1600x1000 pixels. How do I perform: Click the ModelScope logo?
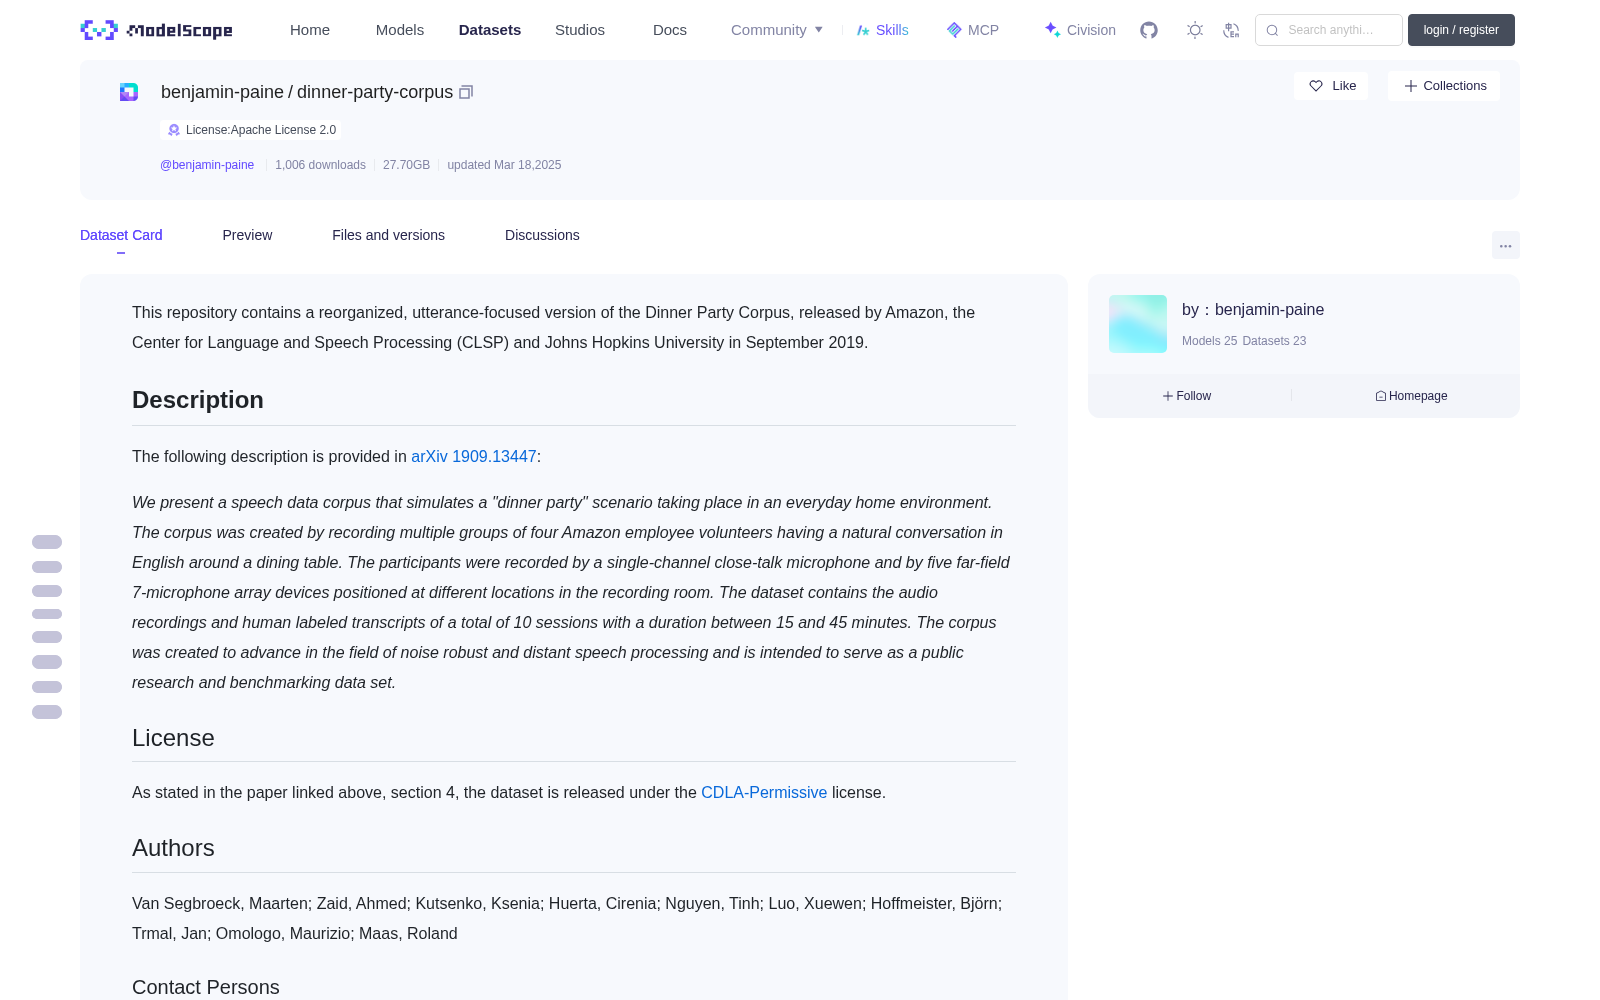pos(156,30)
